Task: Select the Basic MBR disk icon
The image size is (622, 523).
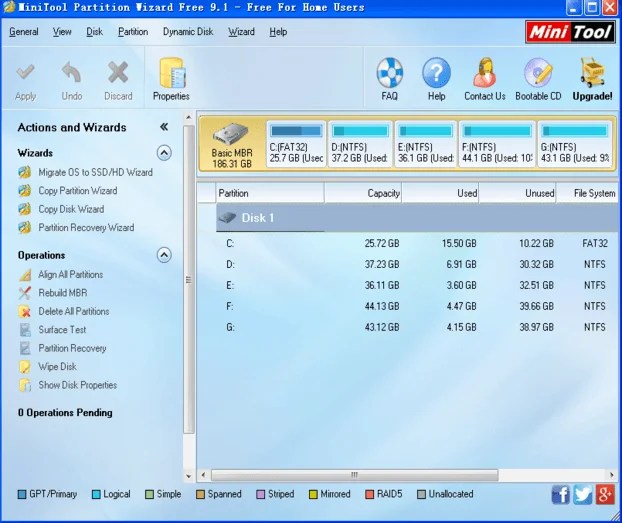Action: pyautogui.click(x=231, y=133)
